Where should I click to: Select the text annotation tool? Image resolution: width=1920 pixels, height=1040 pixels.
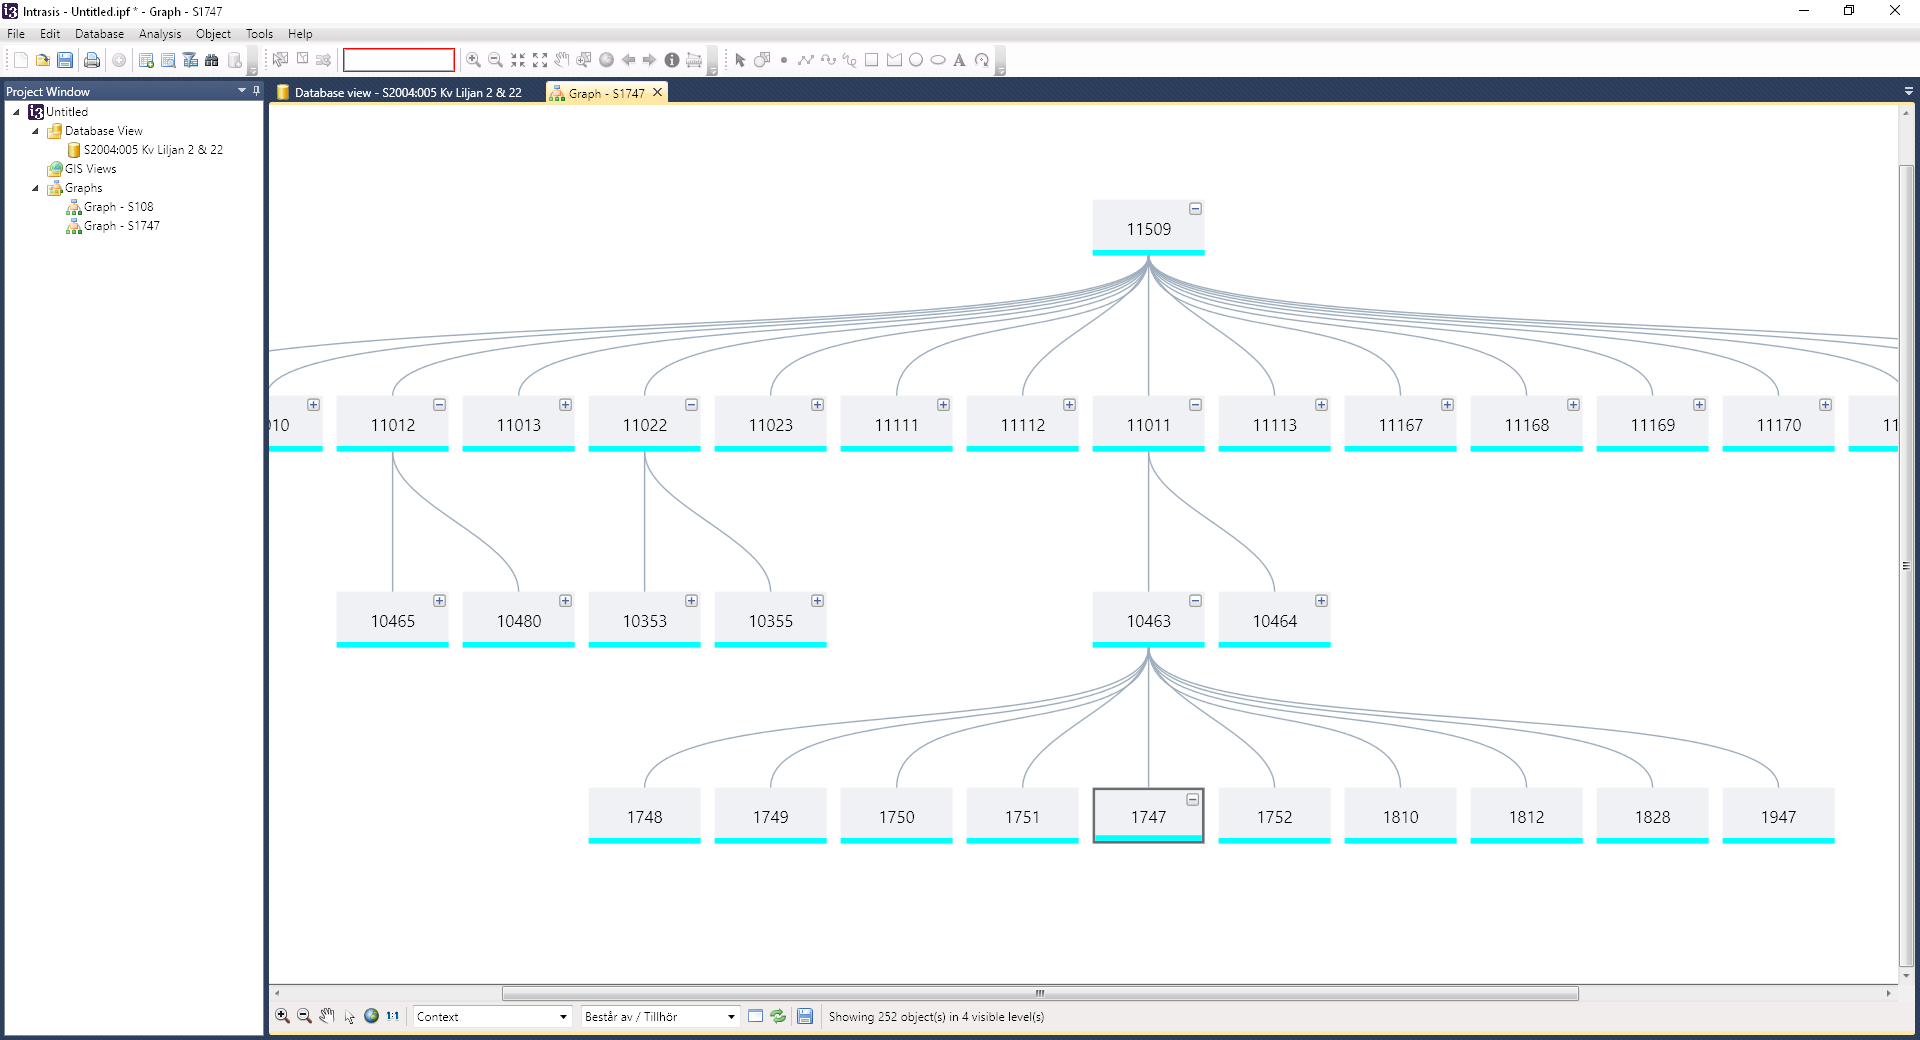pyautogui.click(x=959, y=60)
